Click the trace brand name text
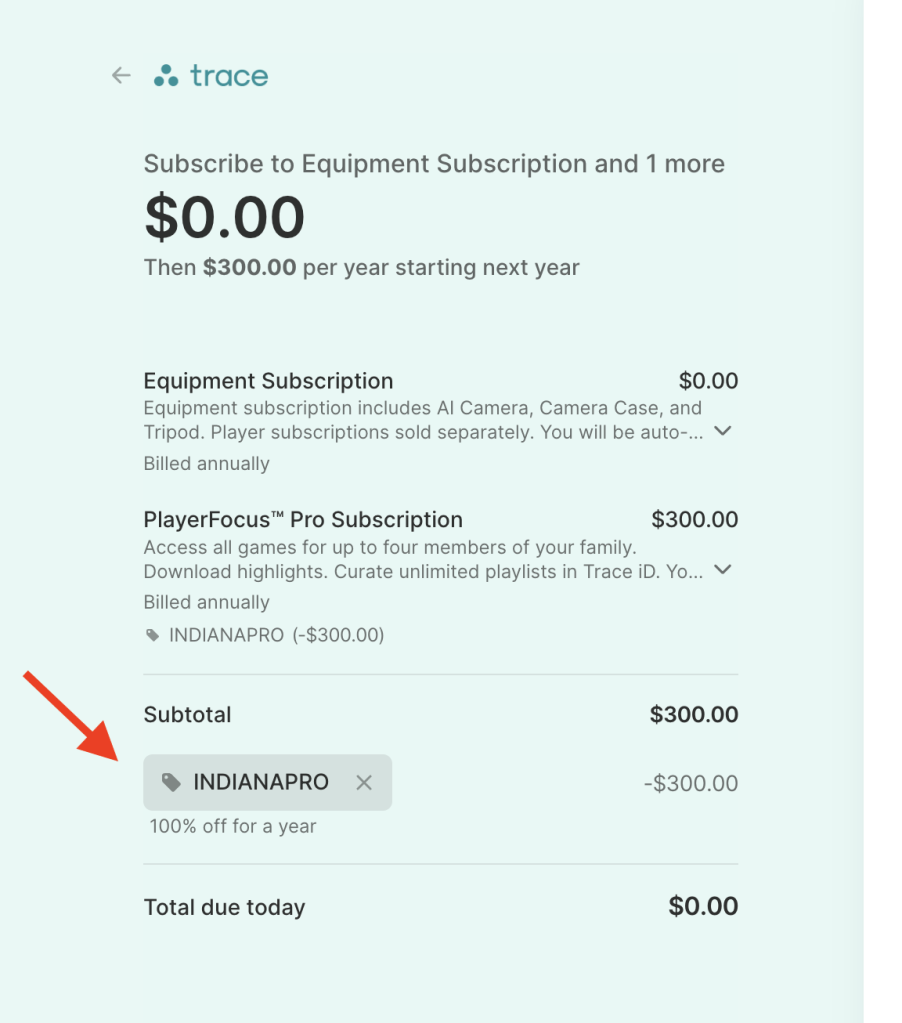902x1023 pixels. tap(229, 76)
